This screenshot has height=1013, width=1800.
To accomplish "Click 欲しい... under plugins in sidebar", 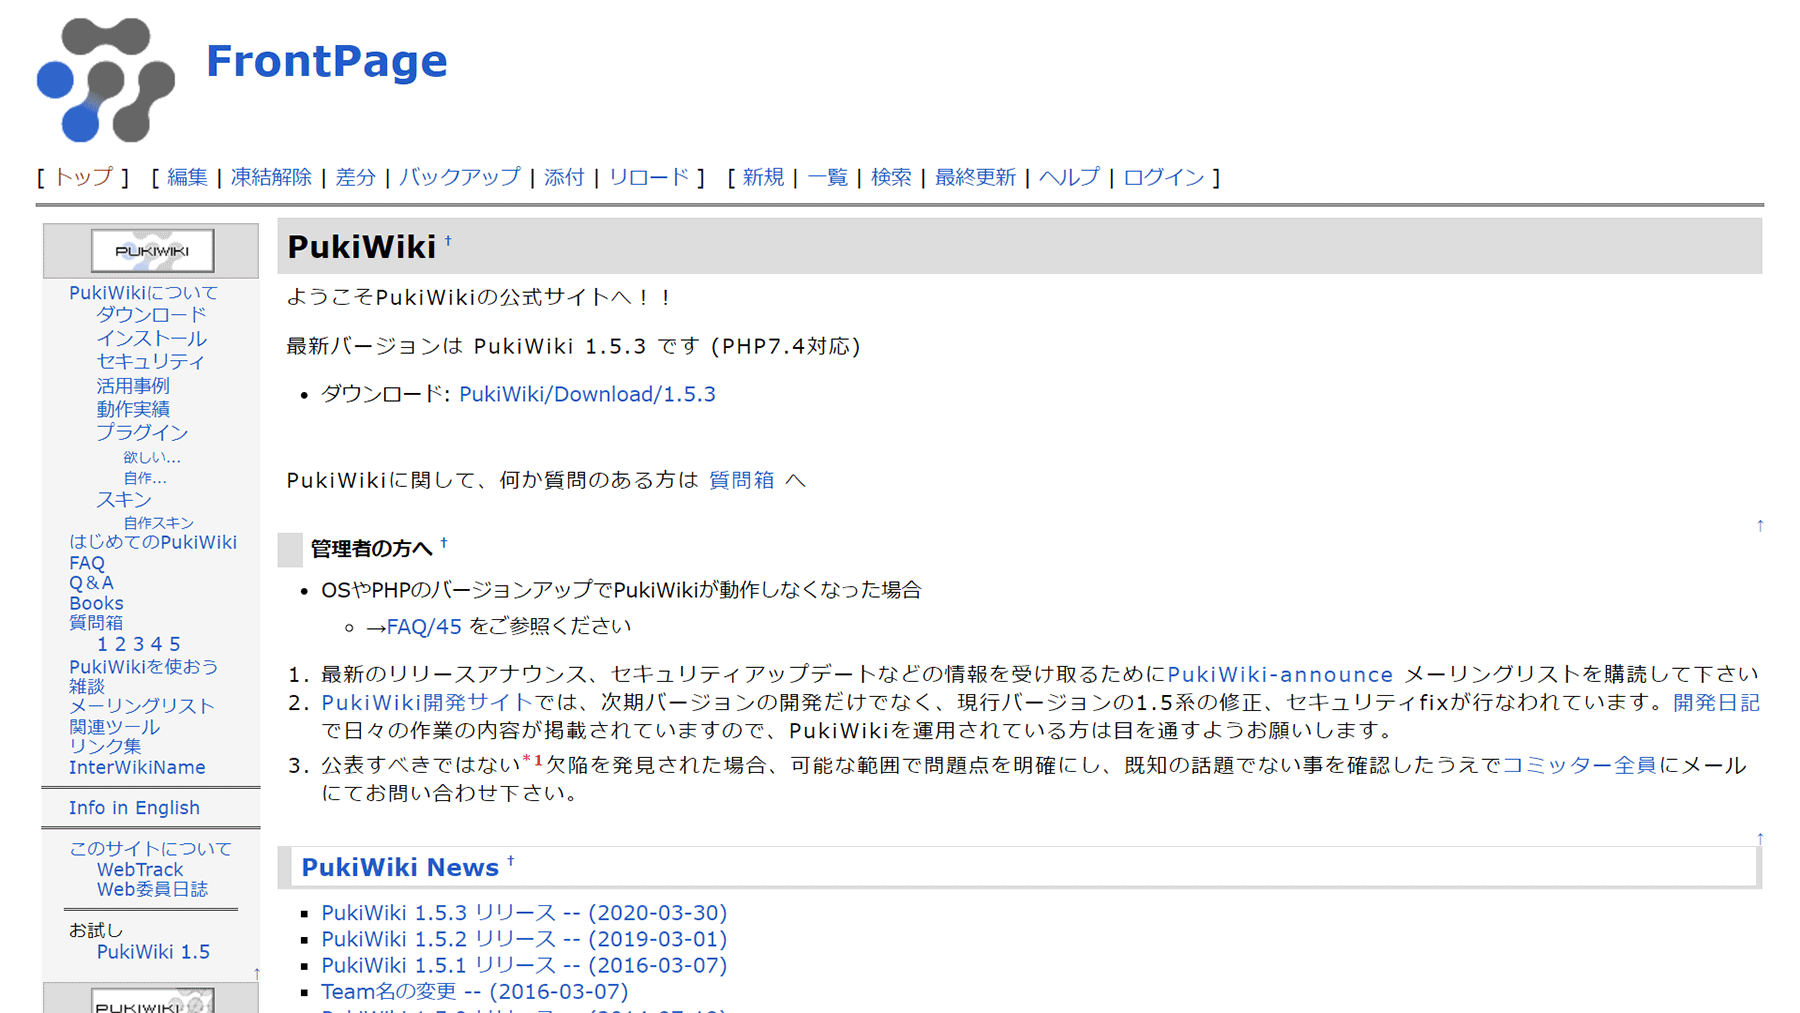I will [x=152, y=457].
